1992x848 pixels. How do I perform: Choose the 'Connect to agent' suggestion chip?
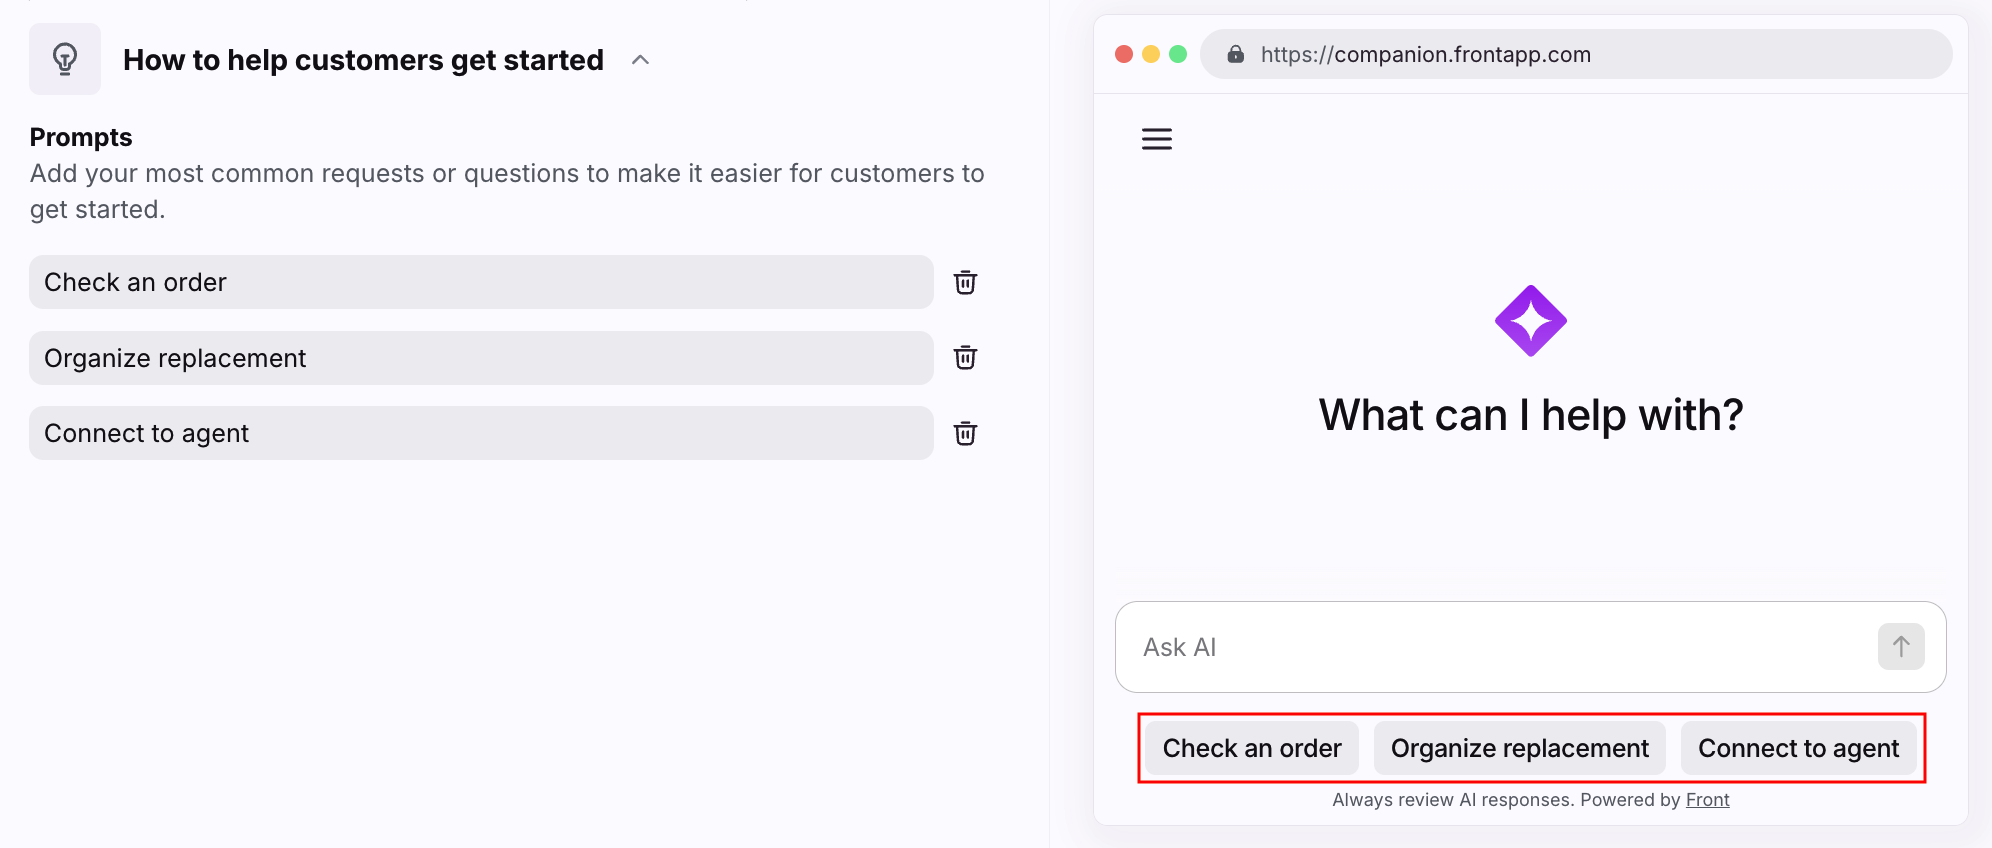(1798, 748)
